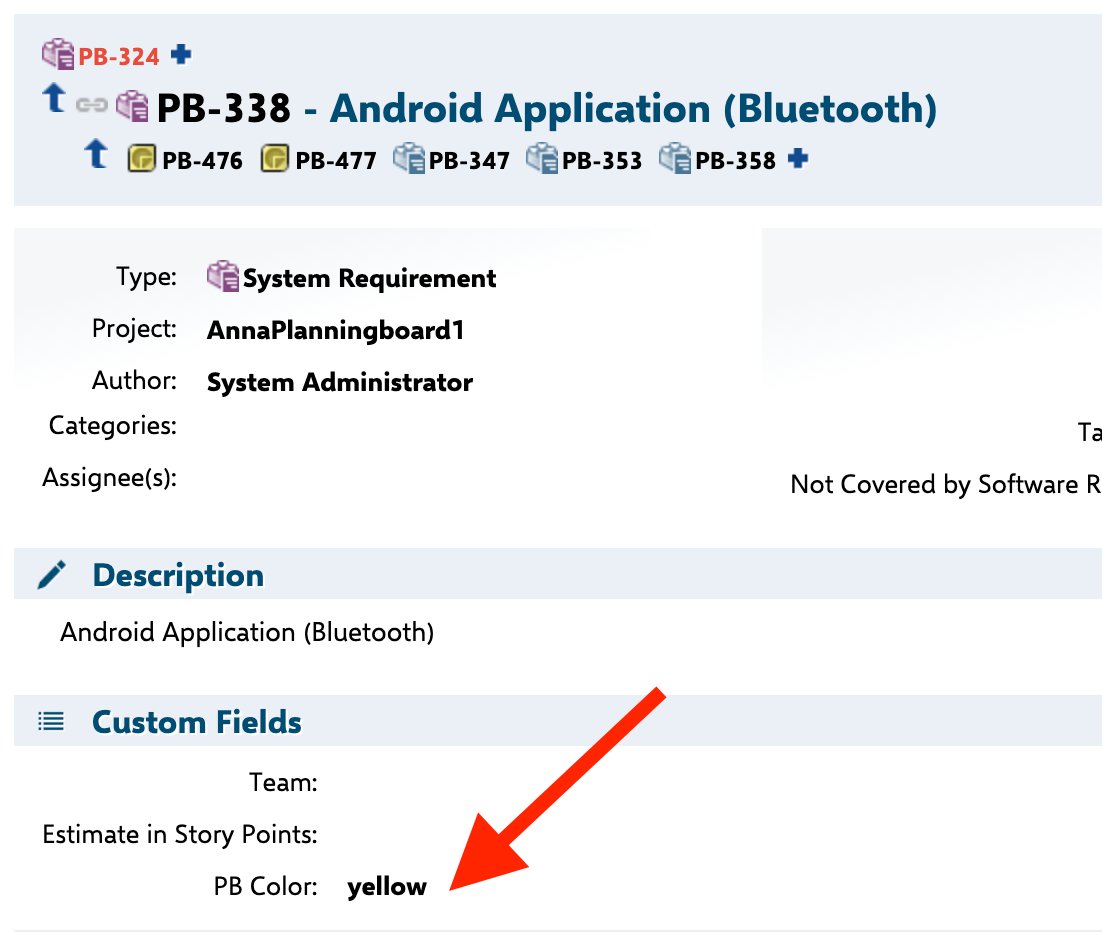Click the Project label
This screenshot has height=932, width=1102.
pyautogui.click(x=134, y=329)
